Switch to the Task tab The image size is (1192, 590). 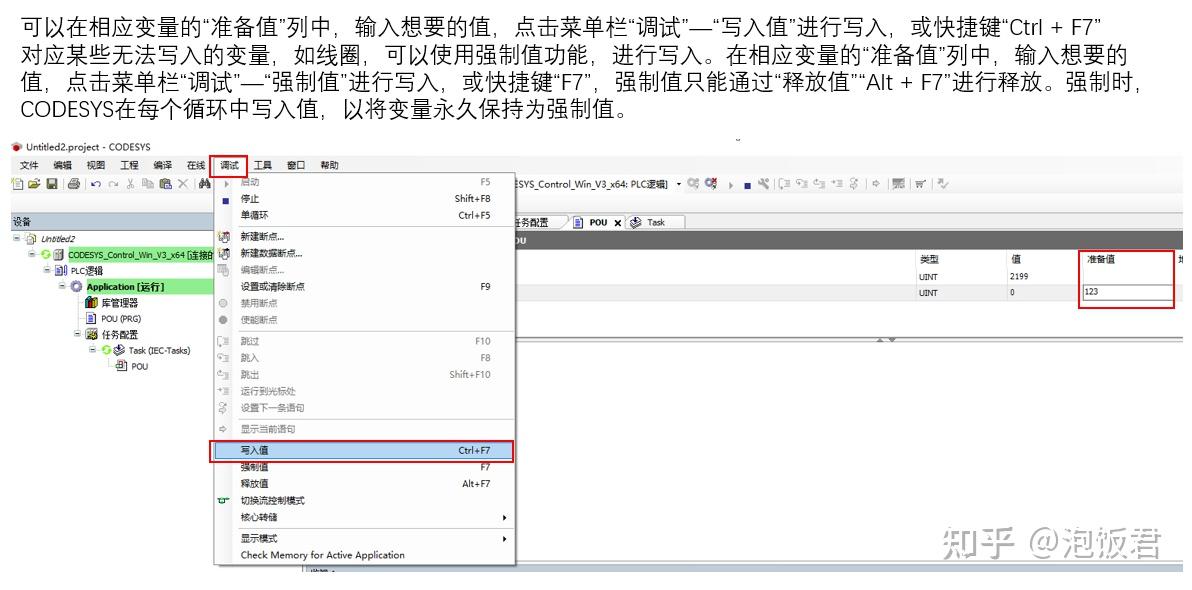click(656, 222)
